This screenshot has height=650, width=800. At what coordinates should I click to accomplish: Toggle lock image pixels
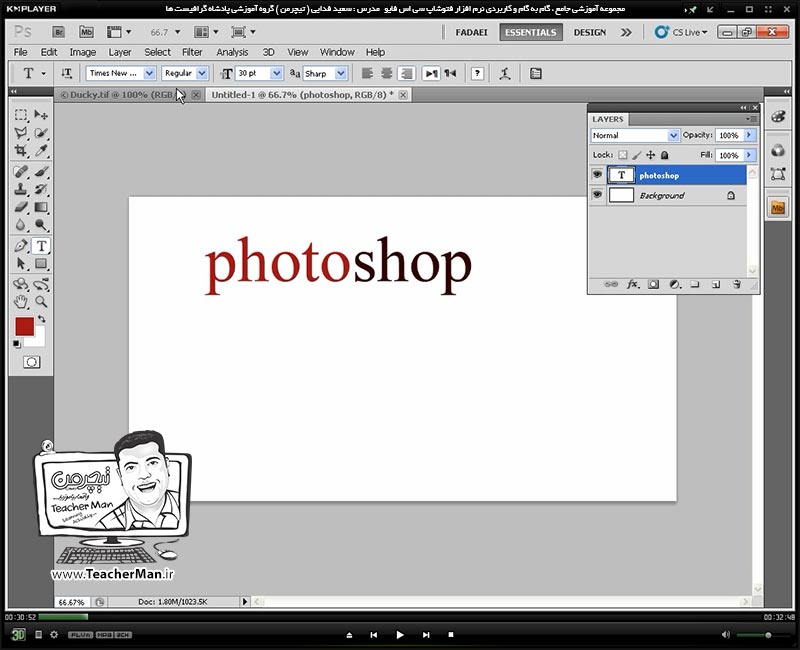[637, 155]
